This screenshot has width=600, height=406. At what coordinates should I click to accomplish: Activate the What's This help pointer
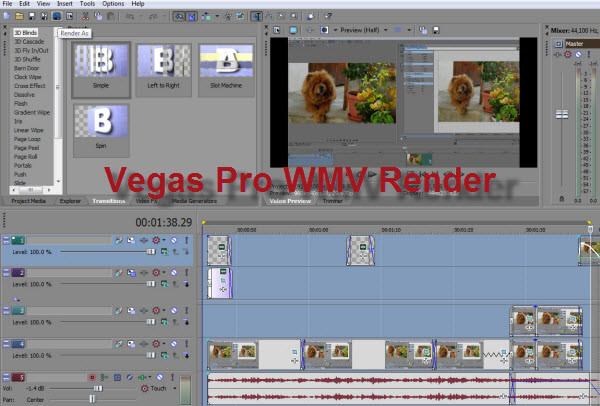click(x=328, y=16)
